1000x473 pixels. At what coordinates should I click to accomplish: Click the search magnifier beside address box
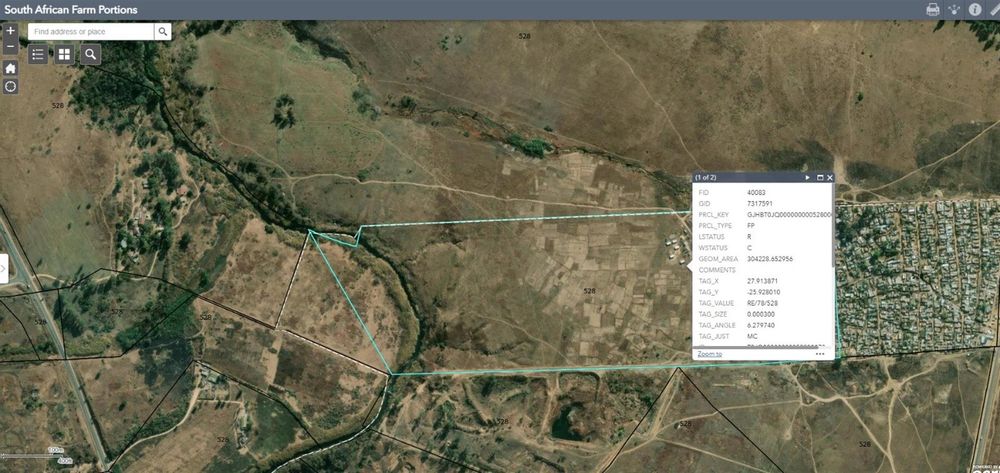coord(162,31)
